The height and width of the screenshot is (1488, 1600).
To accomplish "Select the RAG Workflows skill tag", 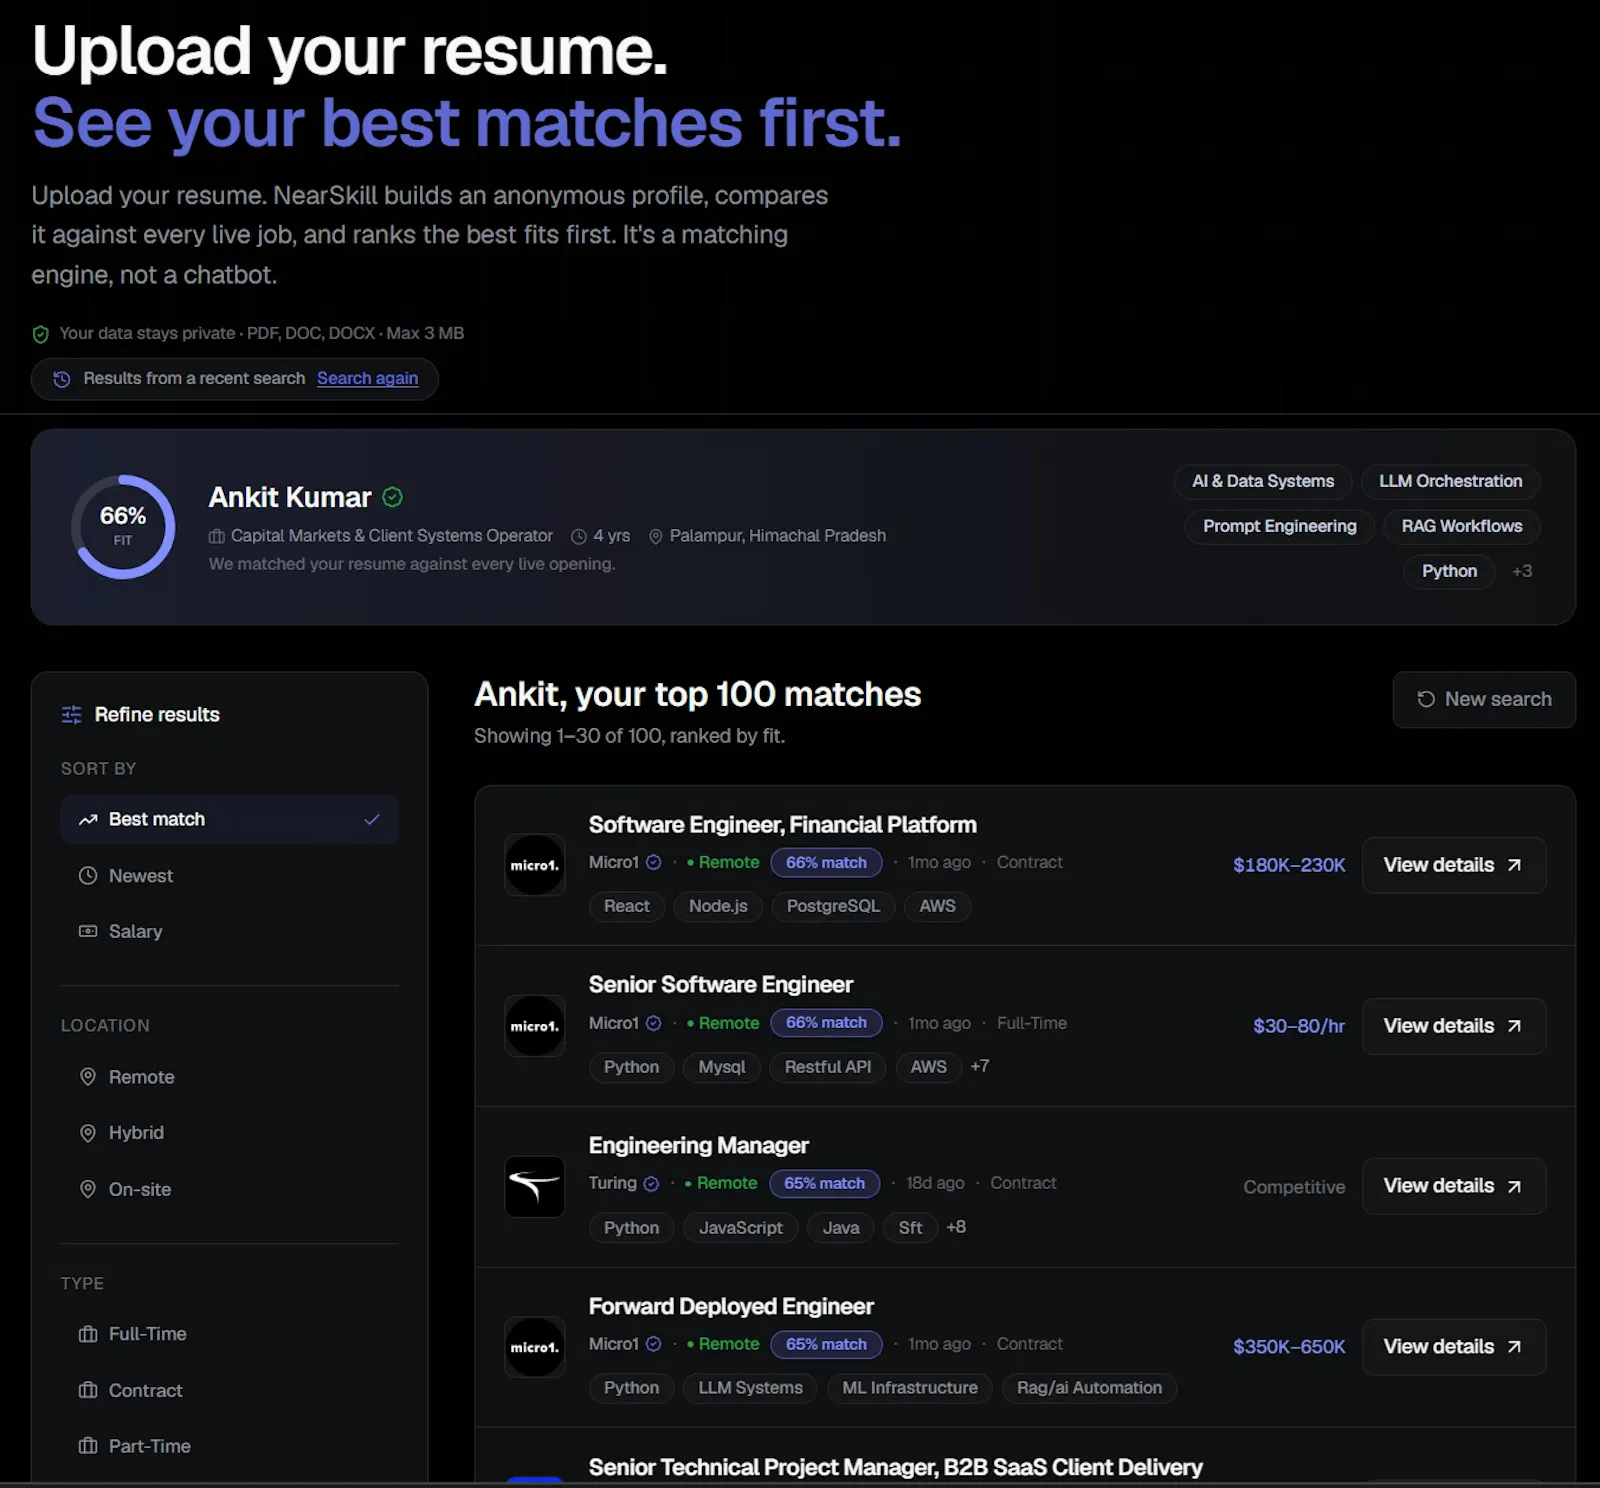I will coord(1461,526).
